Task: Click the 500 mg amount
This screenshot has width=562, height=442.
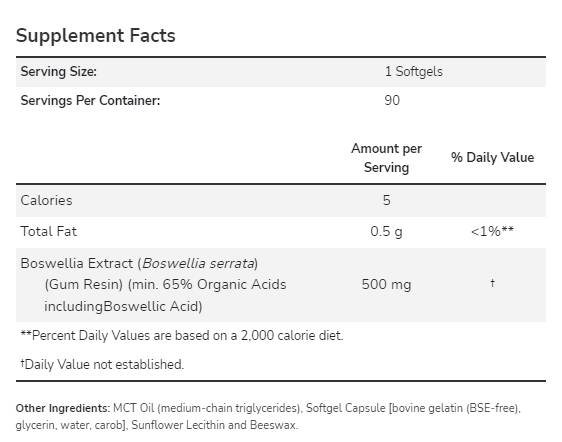Action: (386, 285)
